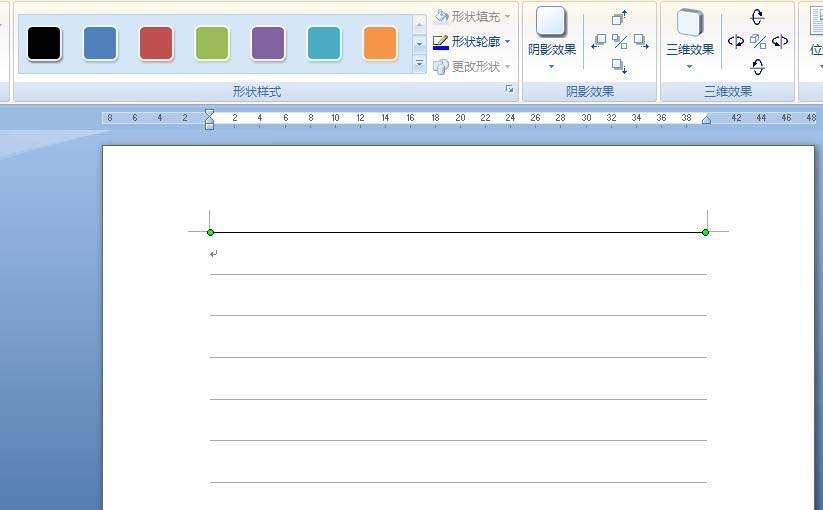Move shape styles gallery down one row
823x510 pixels.
[419, 44]
